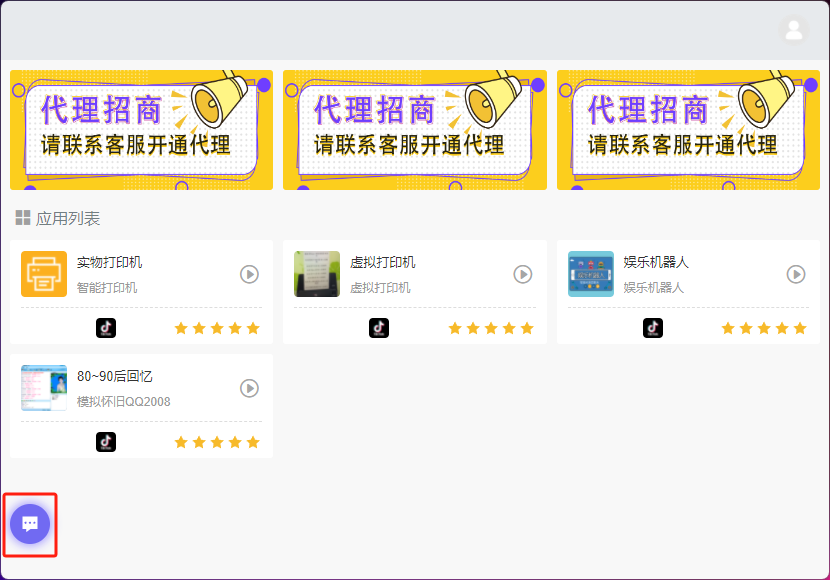
Task: Open the user profile avatar icon
Action: (793, 30)
